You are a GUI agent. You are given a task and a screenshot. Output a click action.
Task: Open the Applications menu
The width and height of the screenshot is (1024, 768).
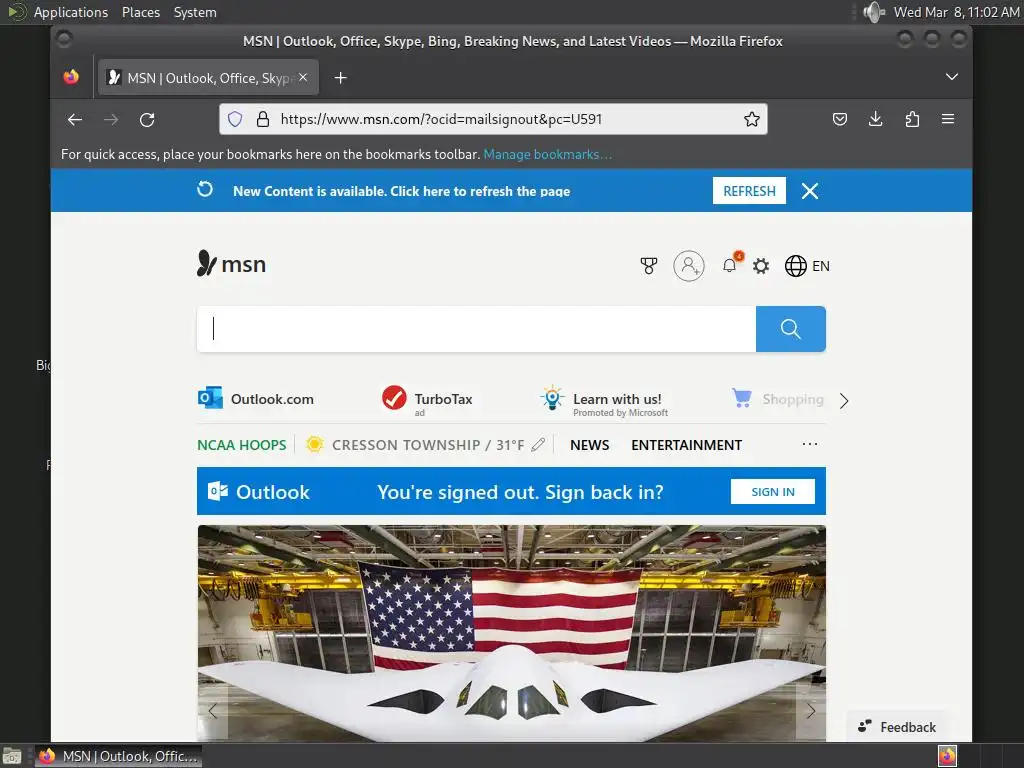pos(71,12)
